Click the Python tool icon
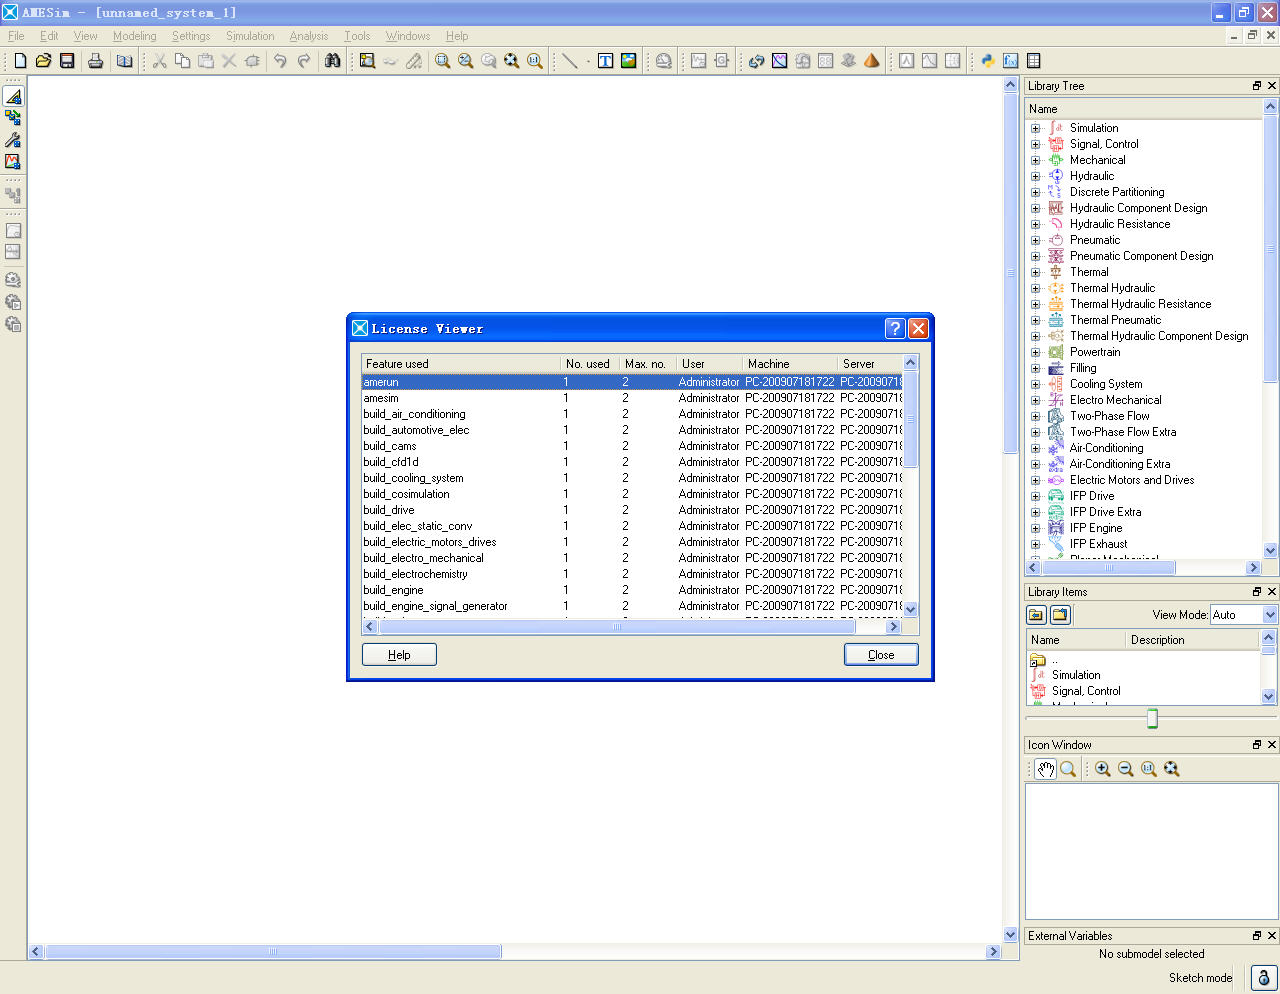The height and width of the screenshot is (994, 1280). (x=987, y=61)
